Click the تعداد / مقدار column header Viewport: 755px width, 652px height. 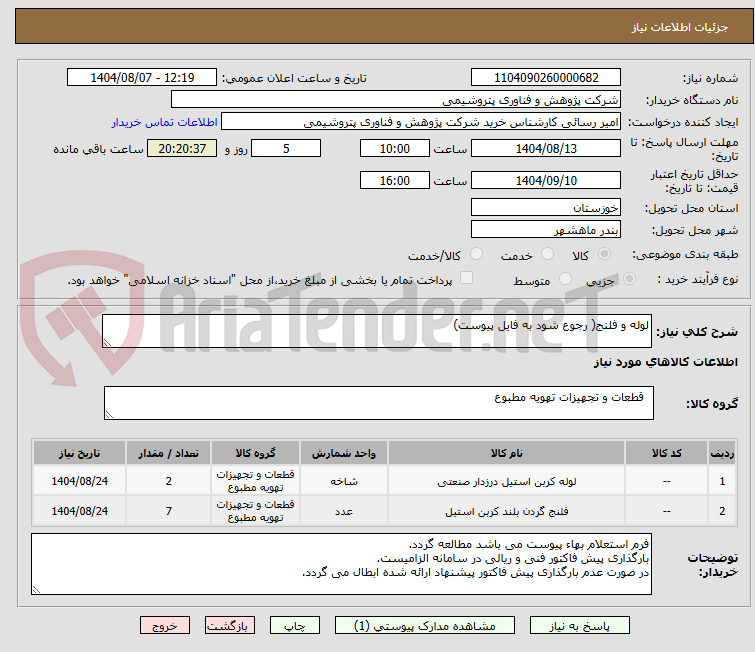pos(169,453)
